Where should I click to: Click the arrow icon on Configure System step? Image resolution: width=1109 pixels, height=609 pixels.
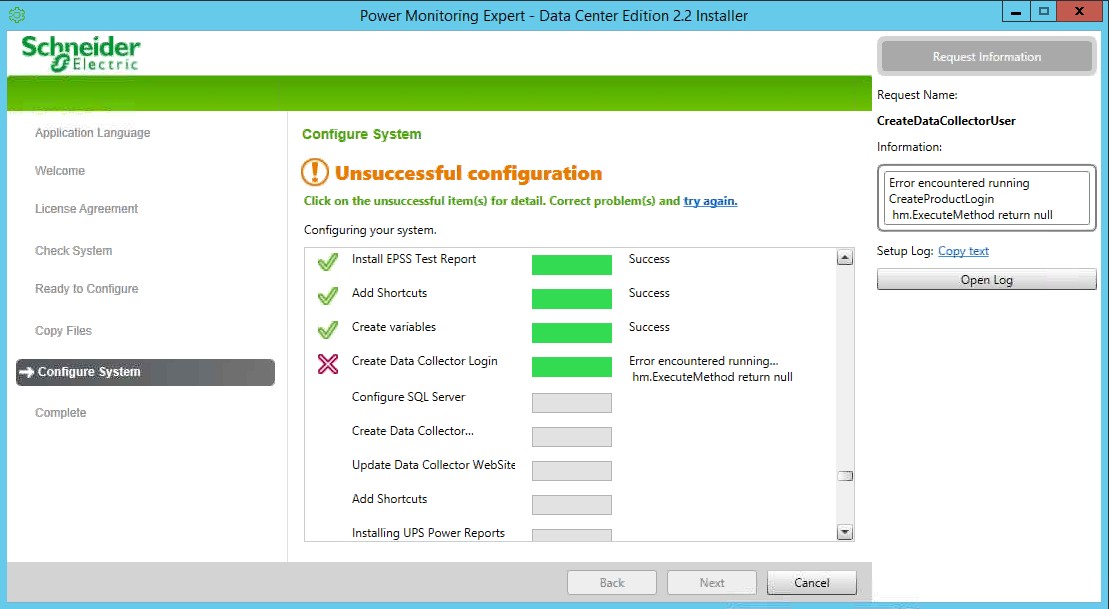pyautogui.click(x=26, y=372)
